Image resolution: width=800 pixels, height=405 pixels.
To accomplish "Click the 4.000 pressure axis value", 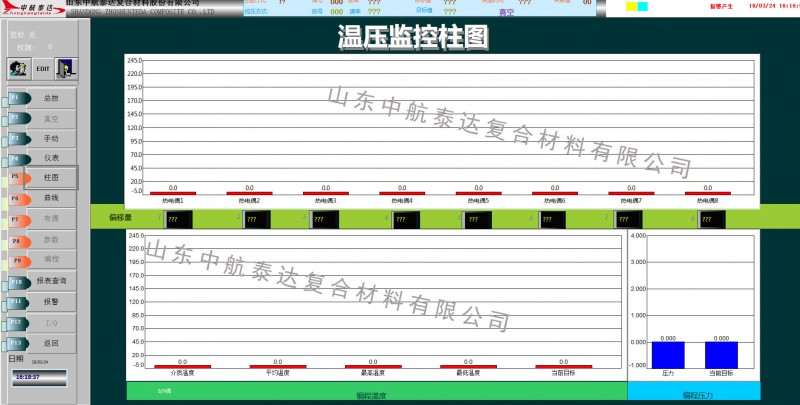I will point(638,236).
